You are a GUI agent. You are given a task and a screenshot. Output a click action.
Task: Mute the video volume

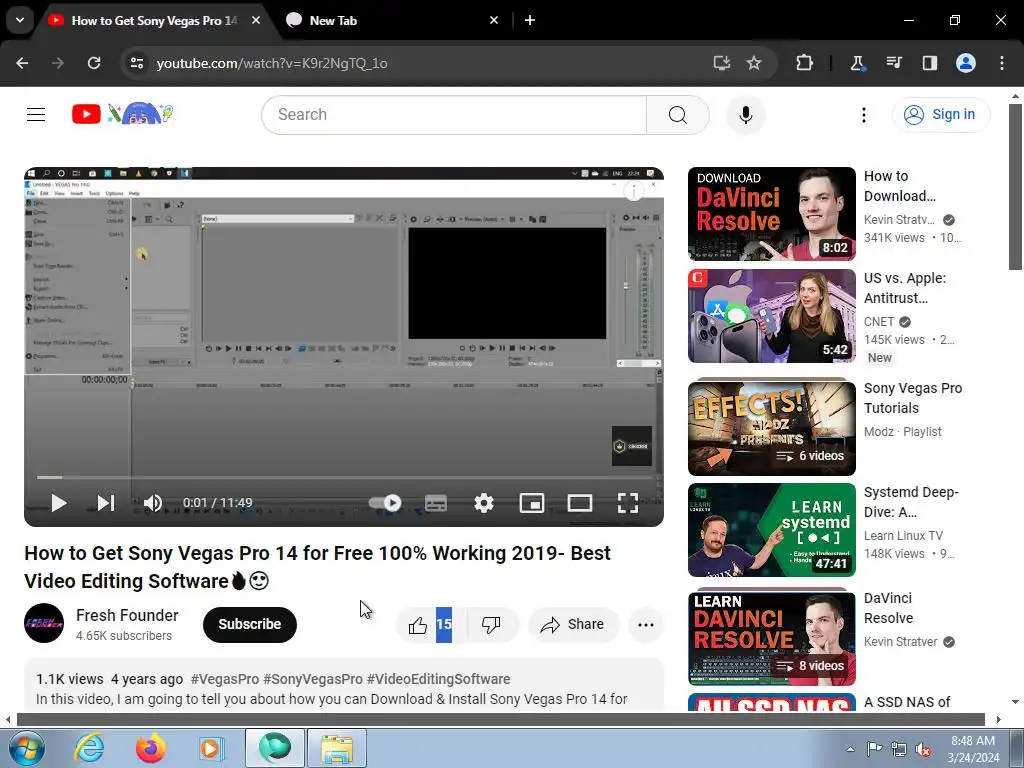pos(153,503)
